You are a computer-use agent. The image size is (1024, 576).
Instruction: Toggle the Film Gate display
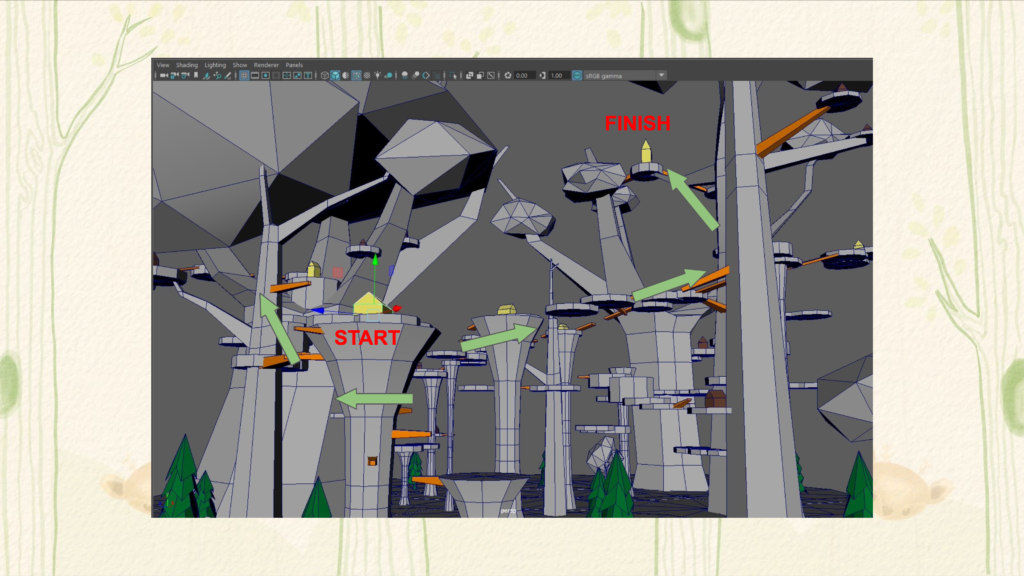[255, 76]
